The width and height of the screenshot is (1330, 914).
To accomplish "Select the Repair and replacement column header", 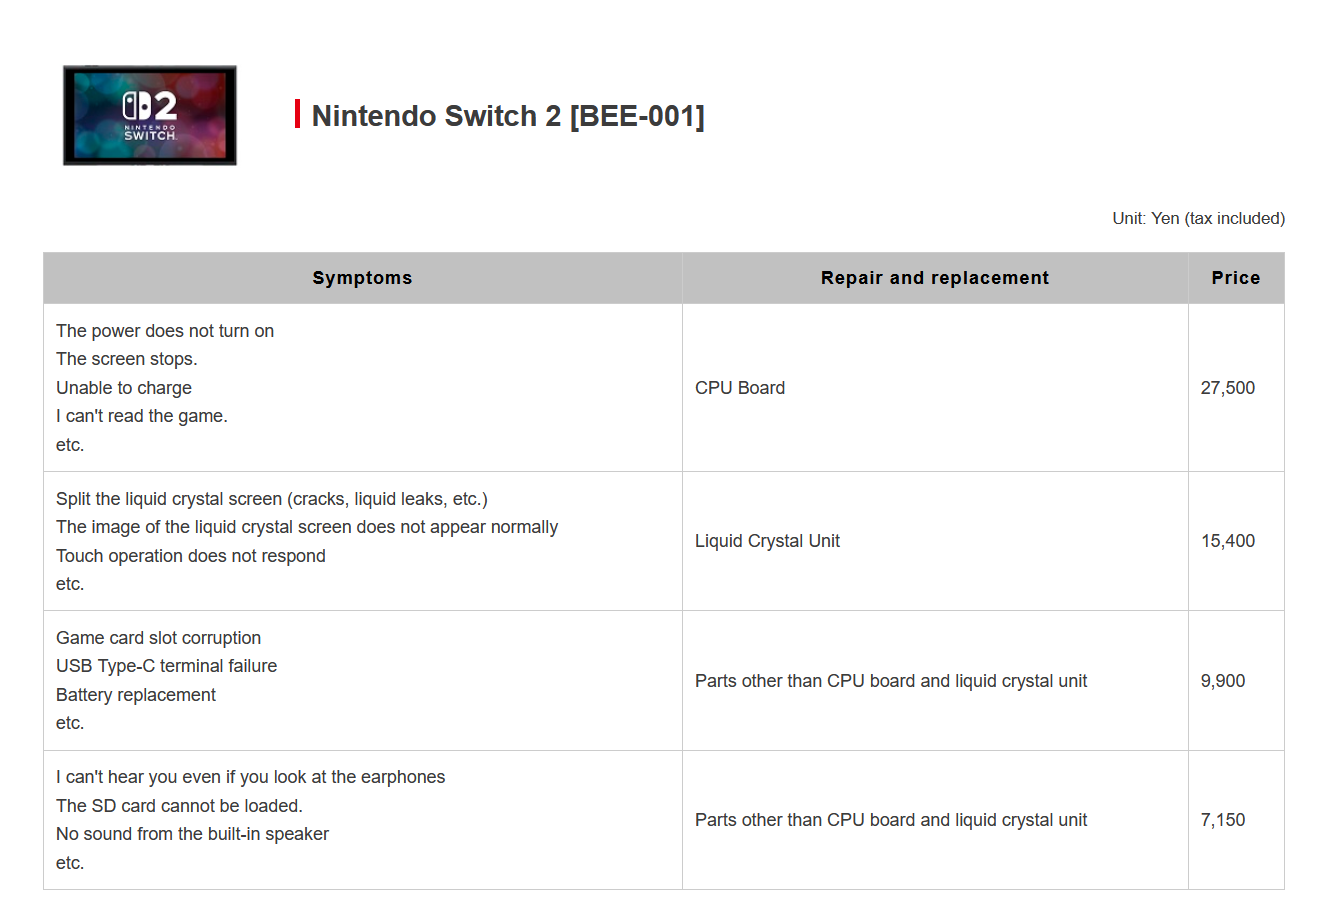I will click(x=935, y=278).
